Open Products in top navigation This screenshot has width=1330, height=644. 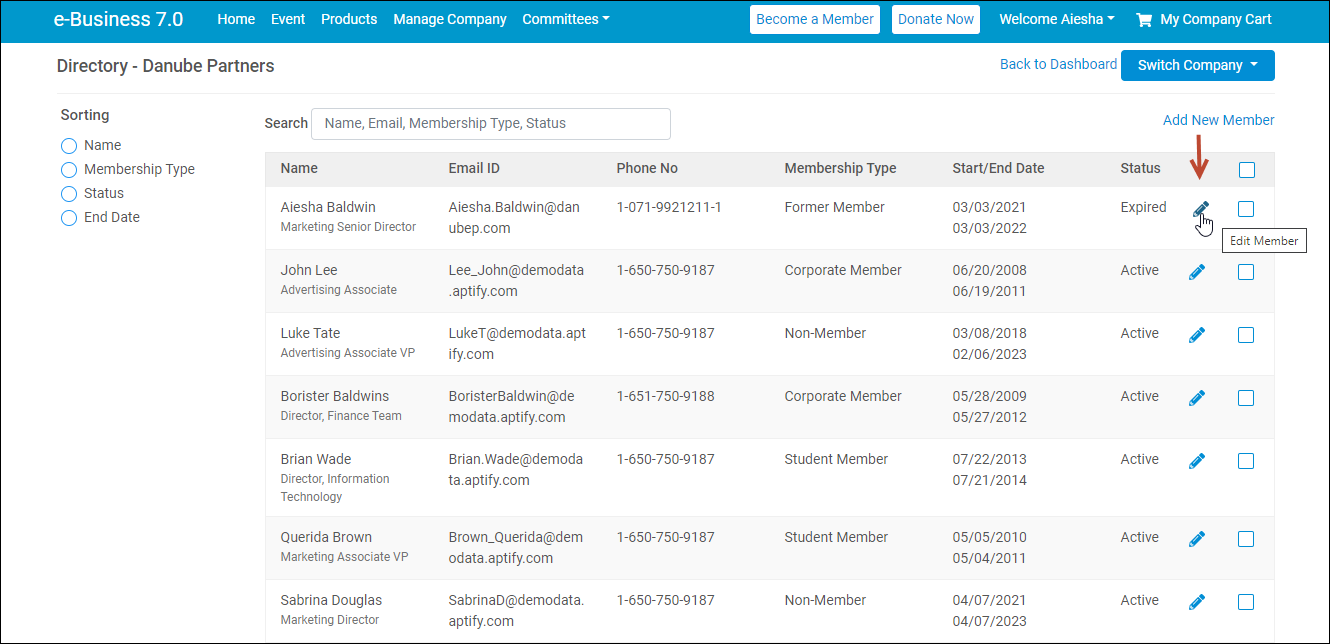[x=349, y=19]
